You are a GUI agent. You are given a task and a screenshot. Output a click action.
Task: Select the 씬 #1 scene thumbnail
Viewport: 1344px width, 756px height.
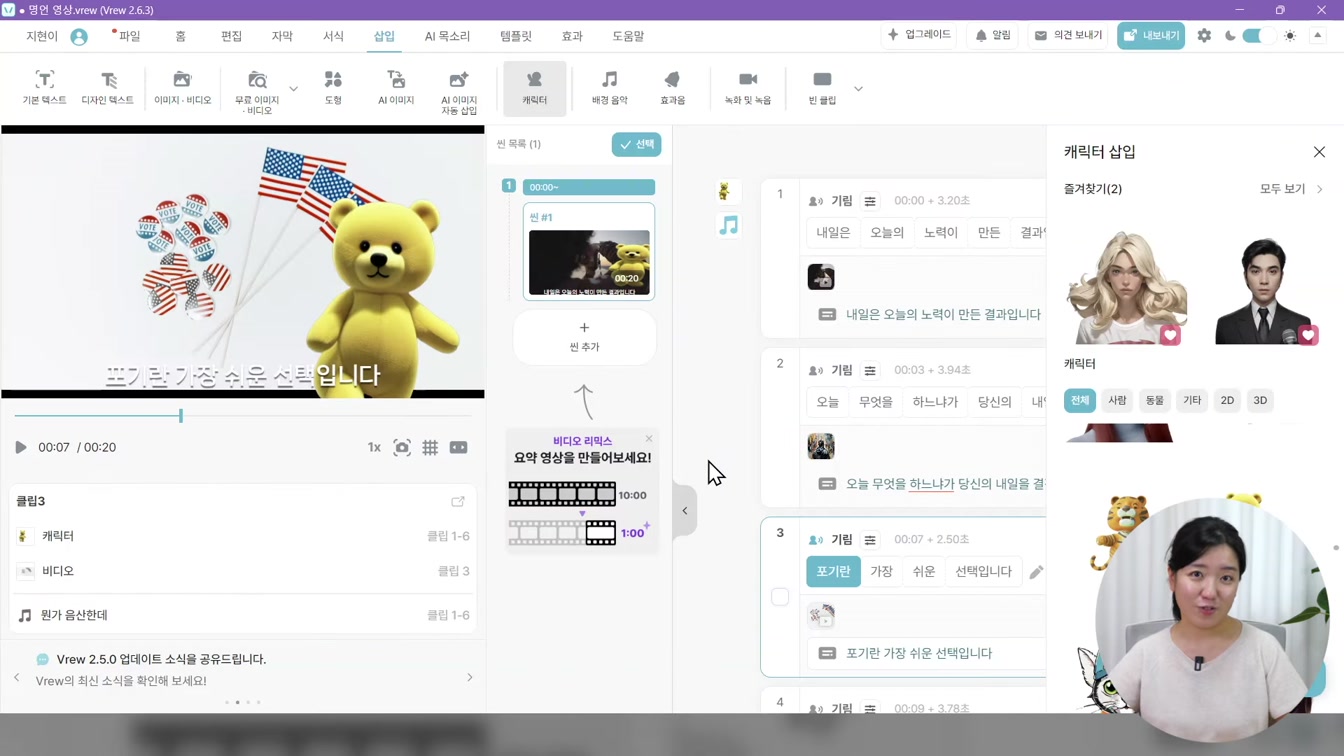point(589,252)
